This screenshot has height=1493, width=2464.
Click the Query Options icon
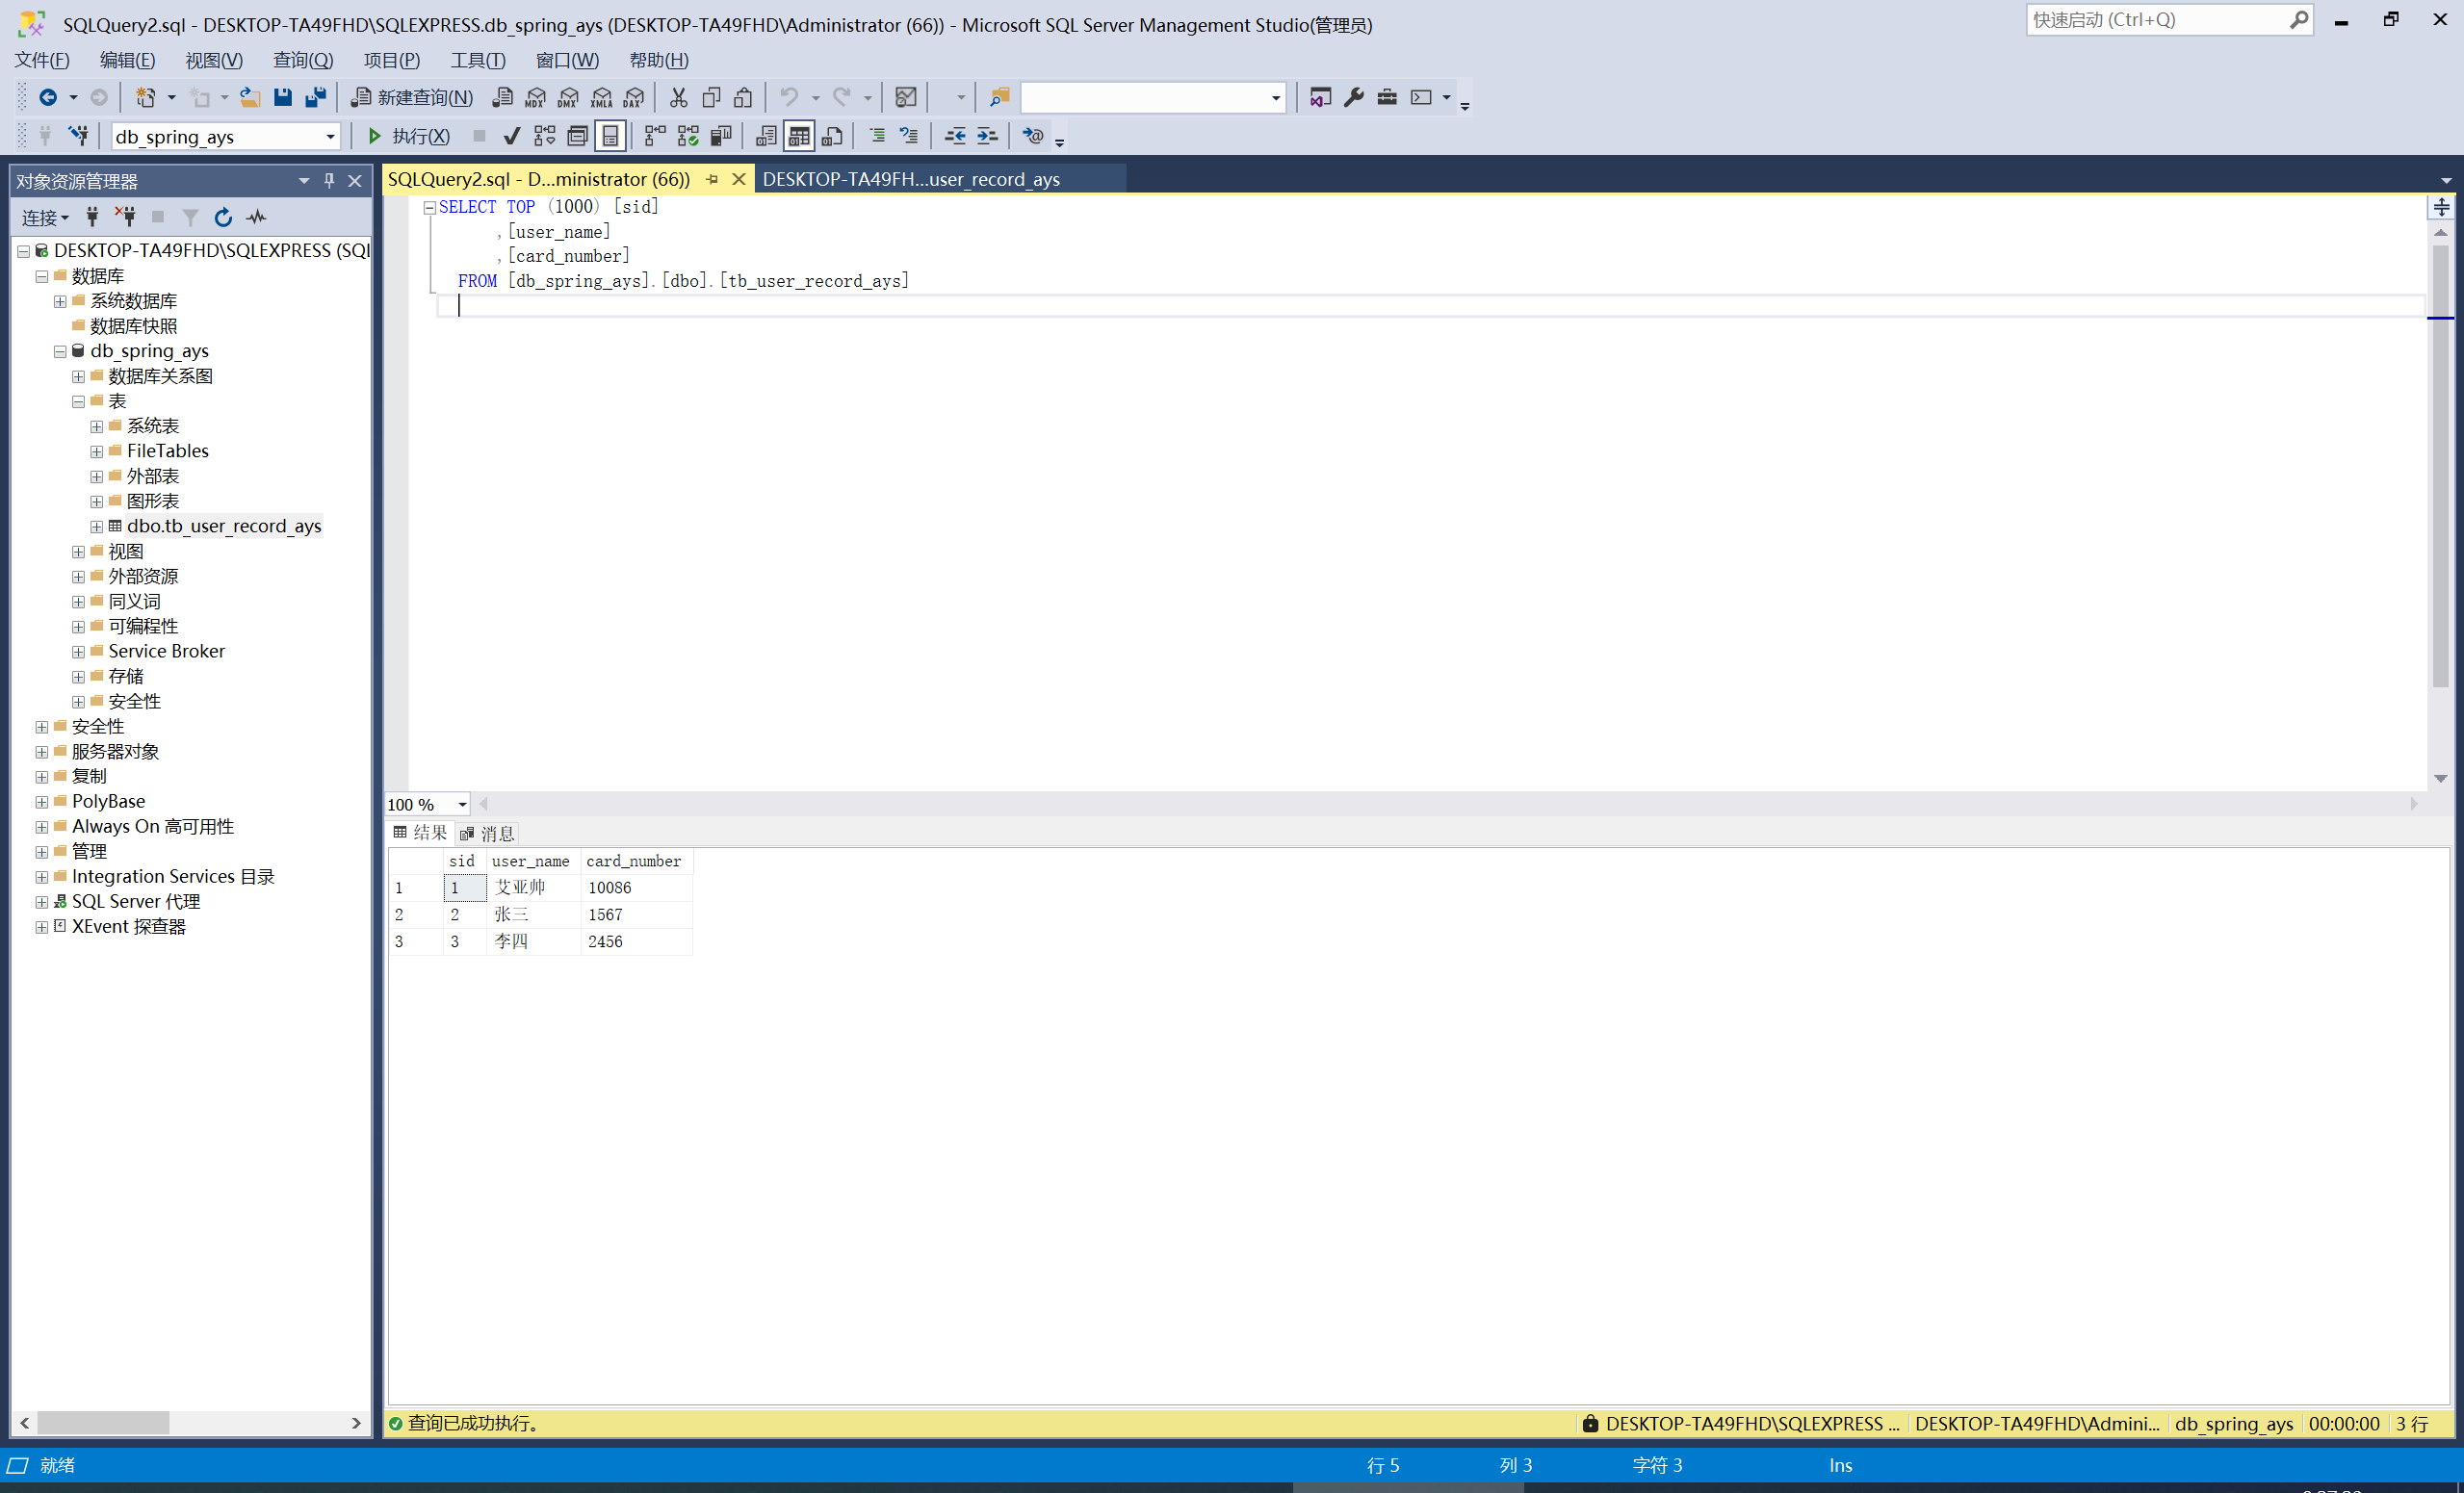tap(578, 136)
